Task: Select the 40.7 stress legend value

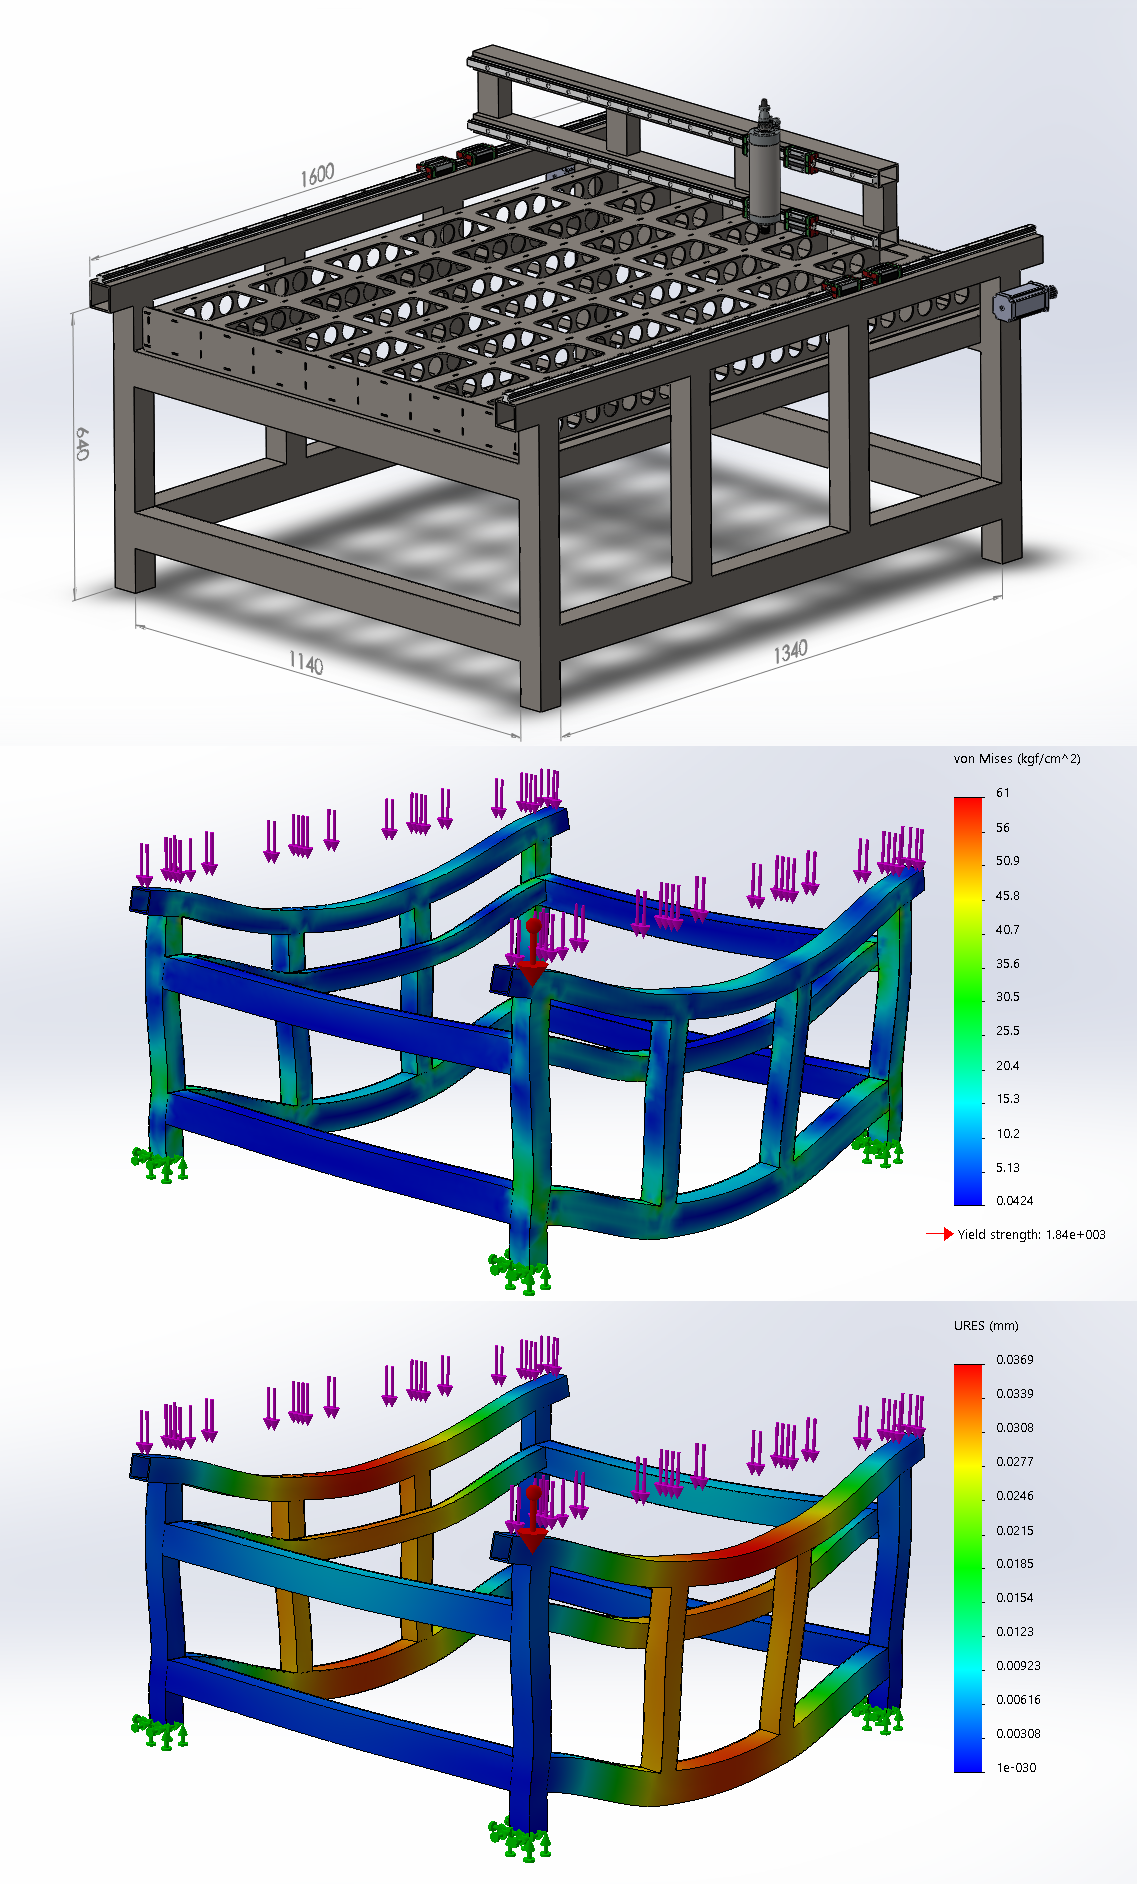Action: tap(1008, 930)
